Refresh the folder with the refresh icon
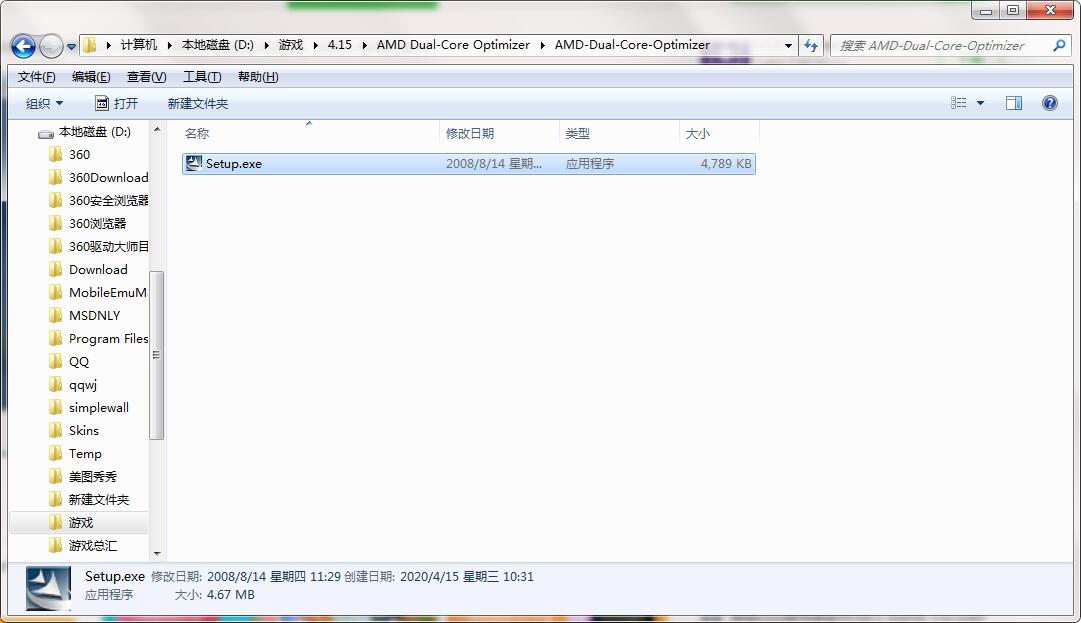Viewport: 1081px width, 623px height. [811, 46]
